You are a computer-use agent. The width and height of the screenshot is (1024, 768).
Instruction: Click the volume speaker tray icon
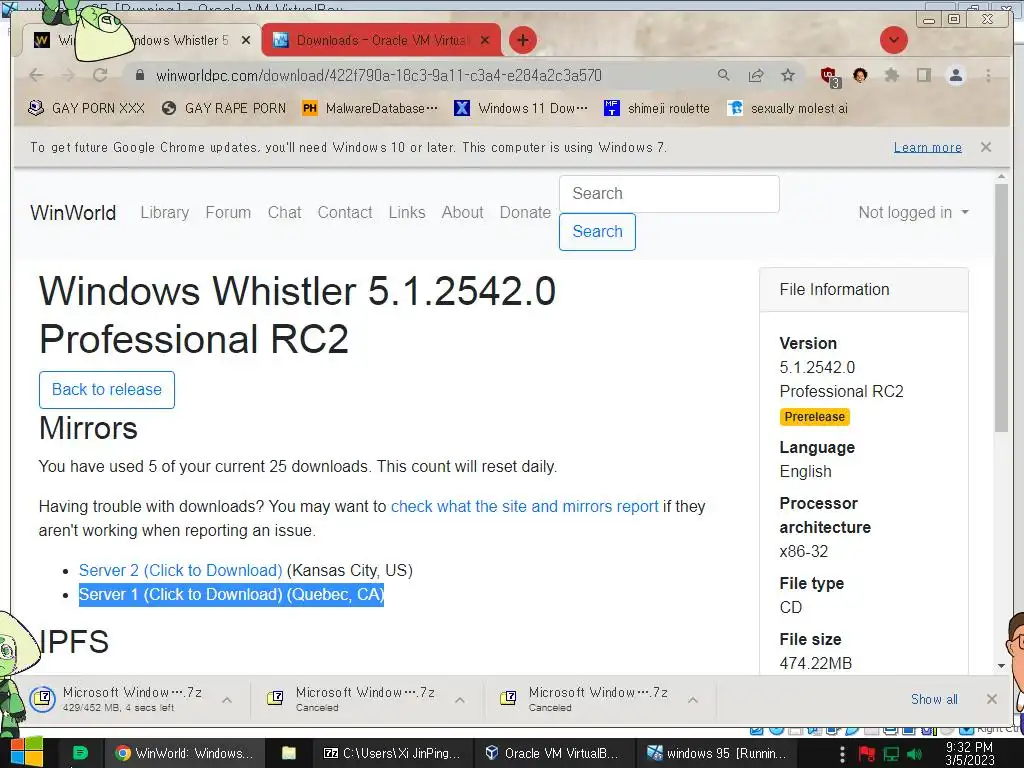(915, 754)
